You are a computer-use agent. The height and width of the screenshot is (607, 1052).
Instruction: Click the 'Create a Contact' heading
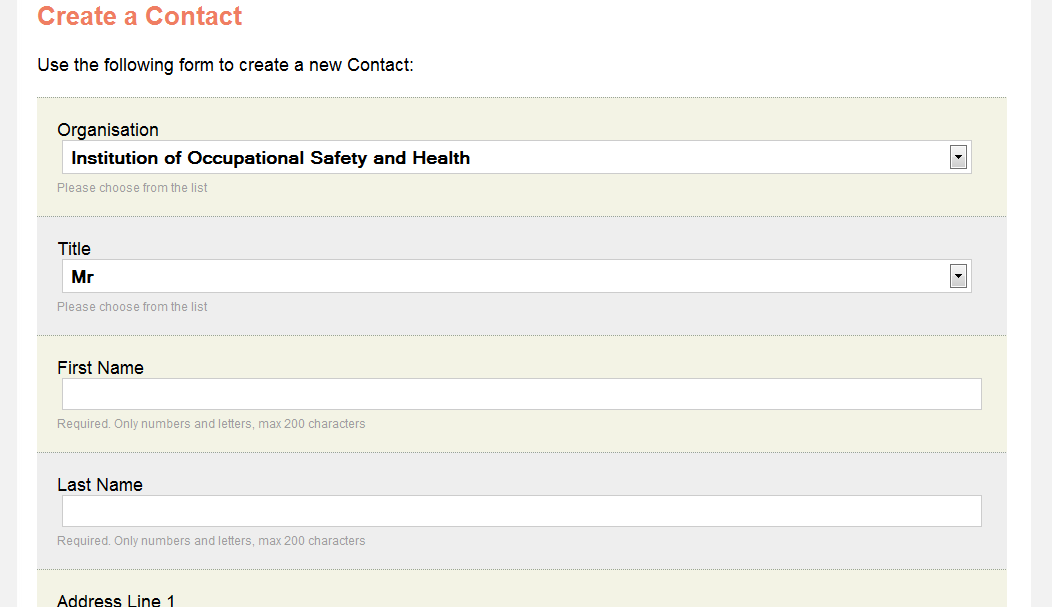click(140, 17)
